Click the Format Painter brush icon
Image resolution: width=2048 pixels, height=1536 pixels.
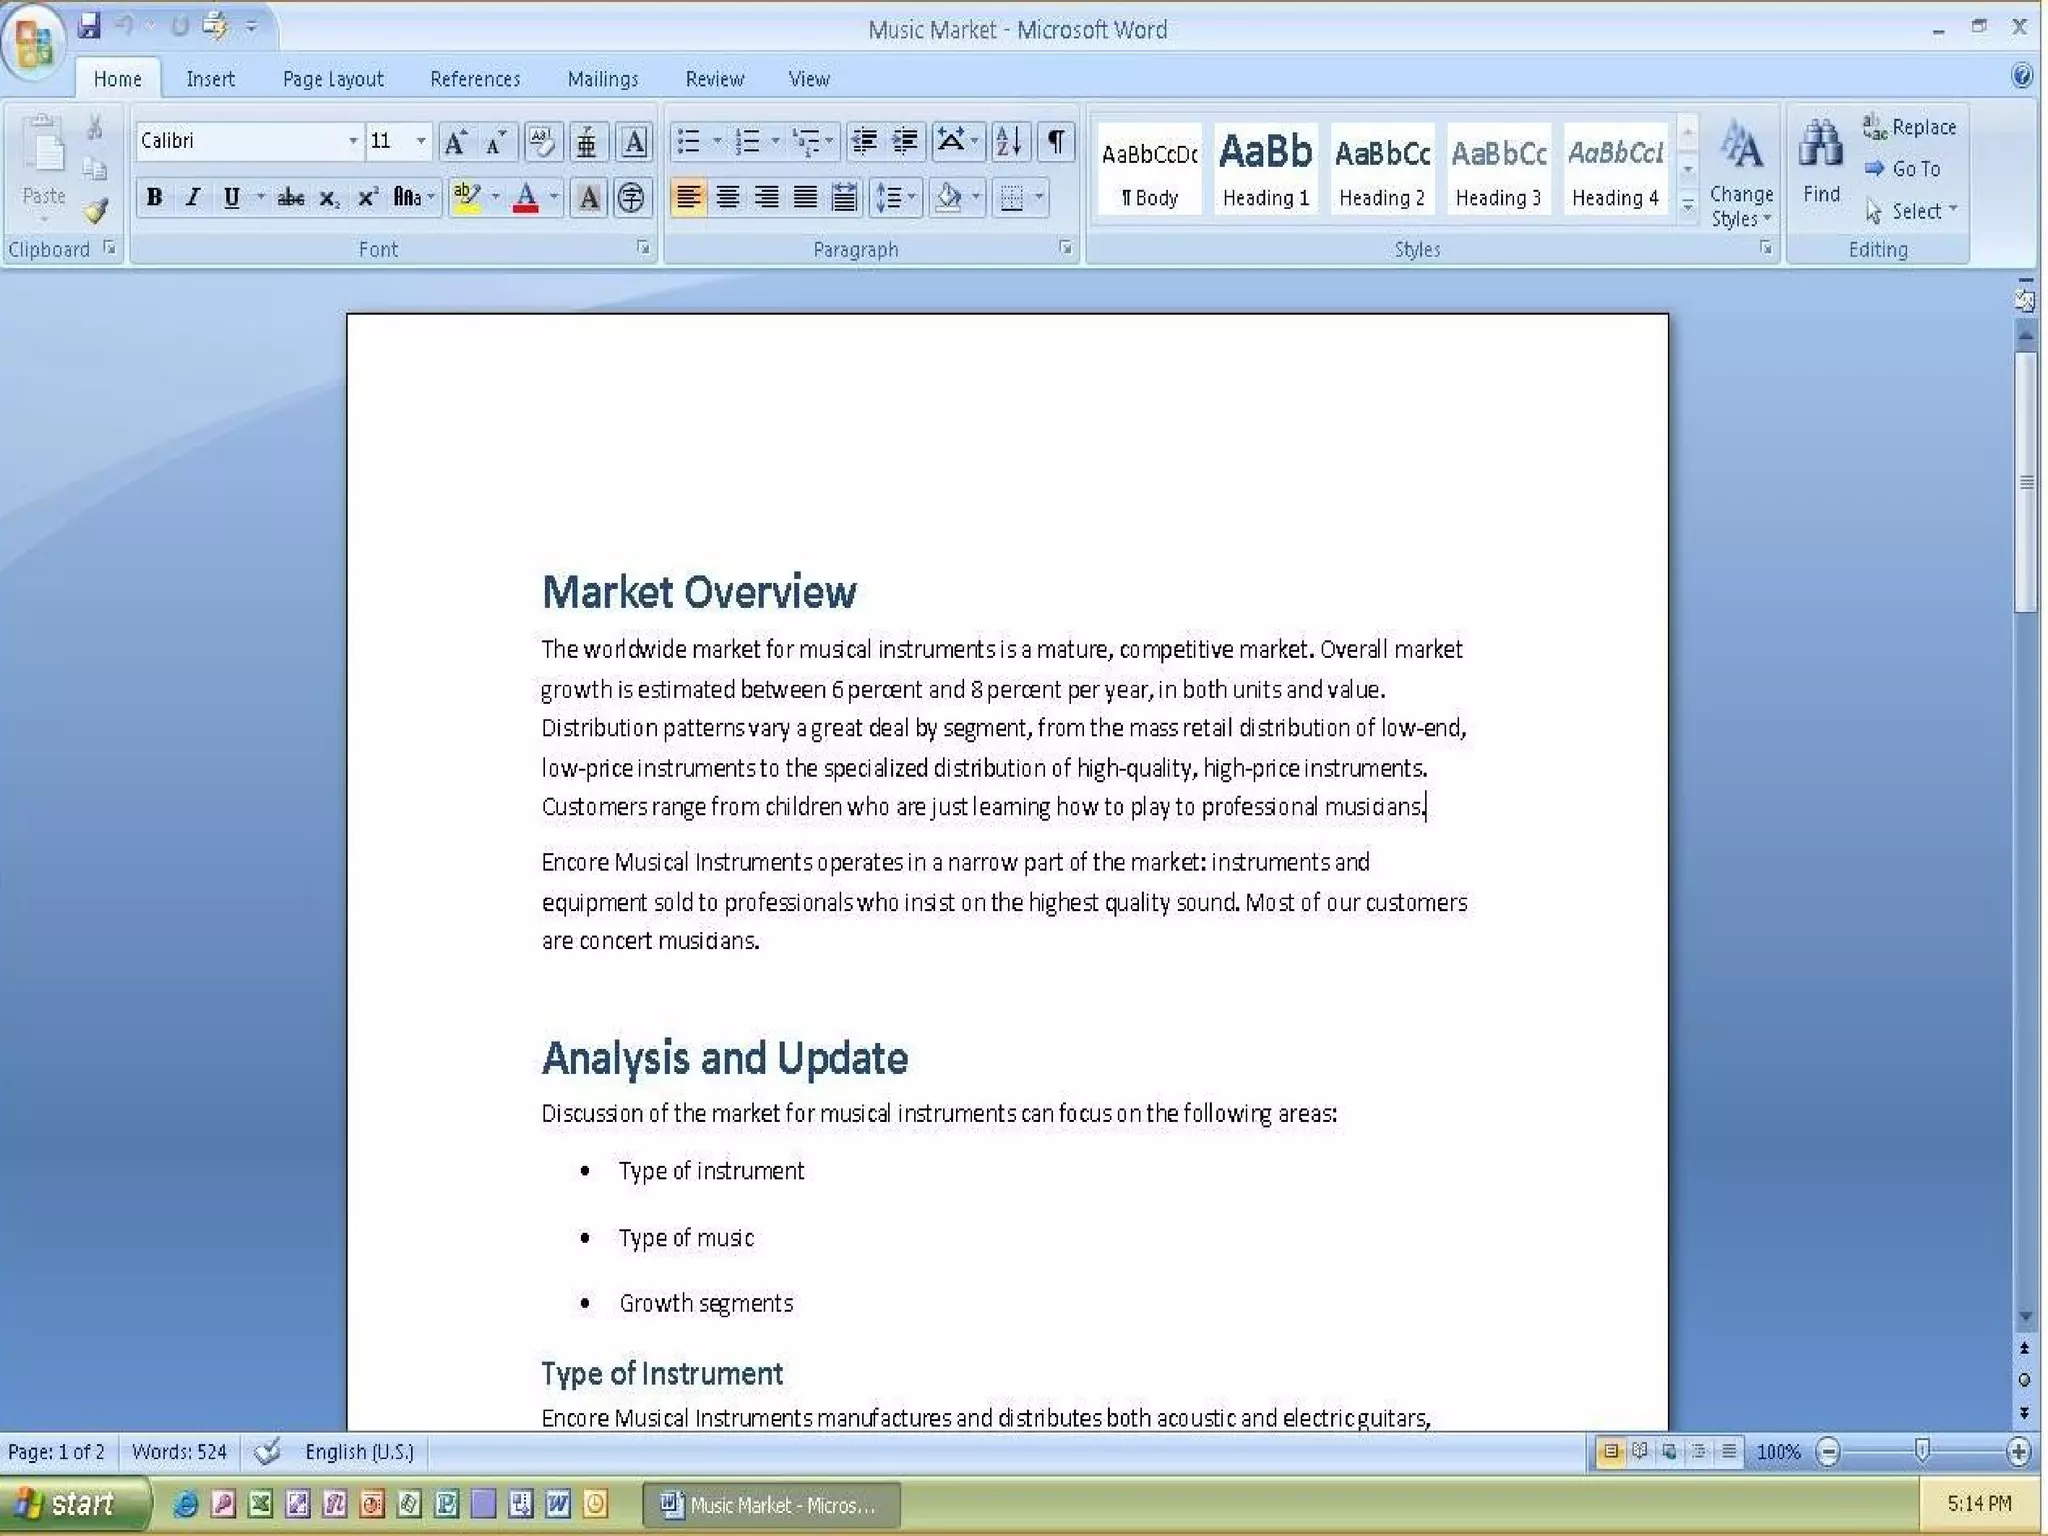[96, 211]
